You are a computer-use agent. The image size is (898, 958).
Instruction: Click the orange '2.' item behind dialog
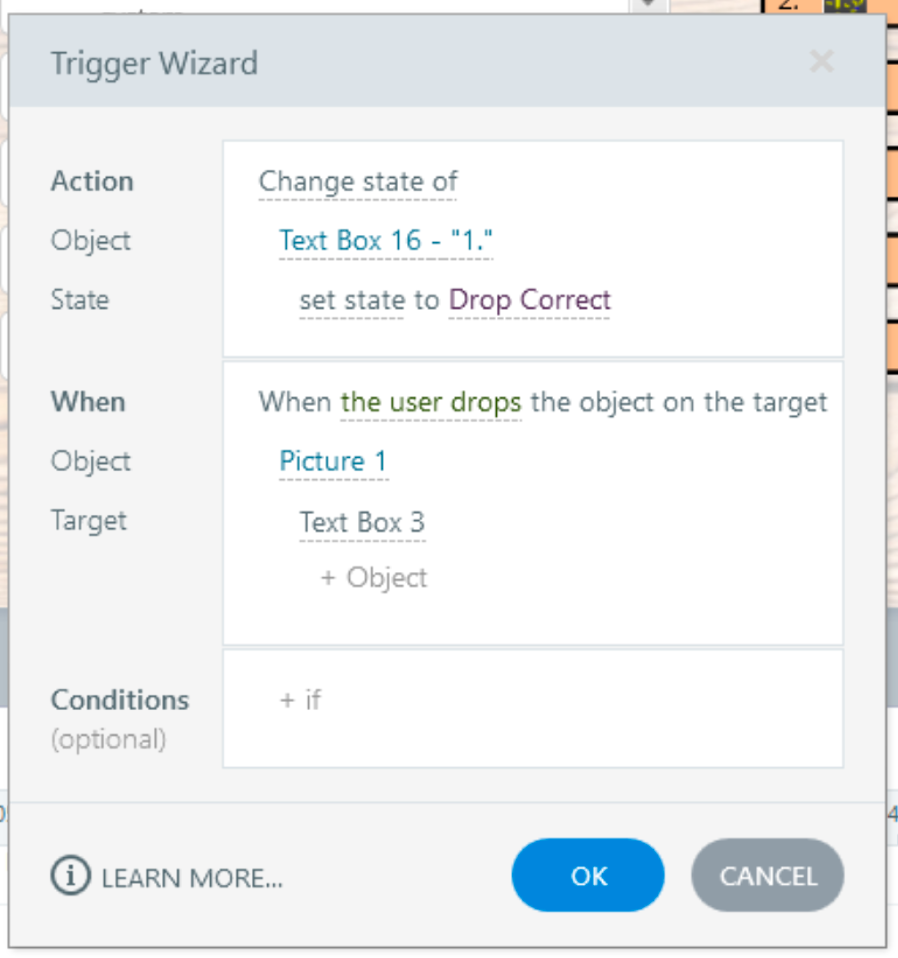(x=790, y=5)
